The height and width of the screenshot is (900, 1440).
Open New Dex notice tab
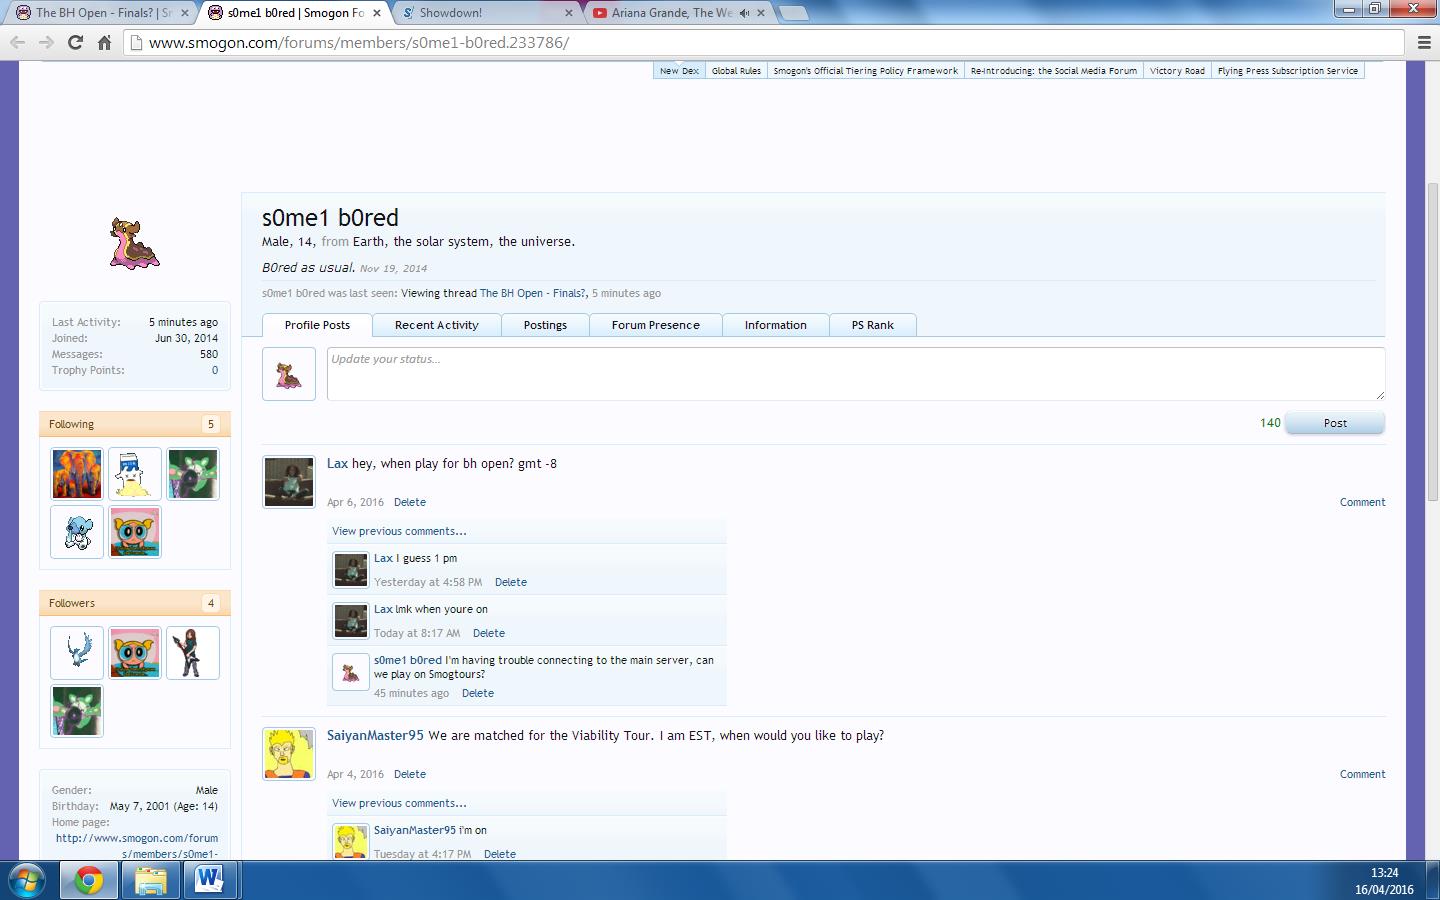pos(679,71)
